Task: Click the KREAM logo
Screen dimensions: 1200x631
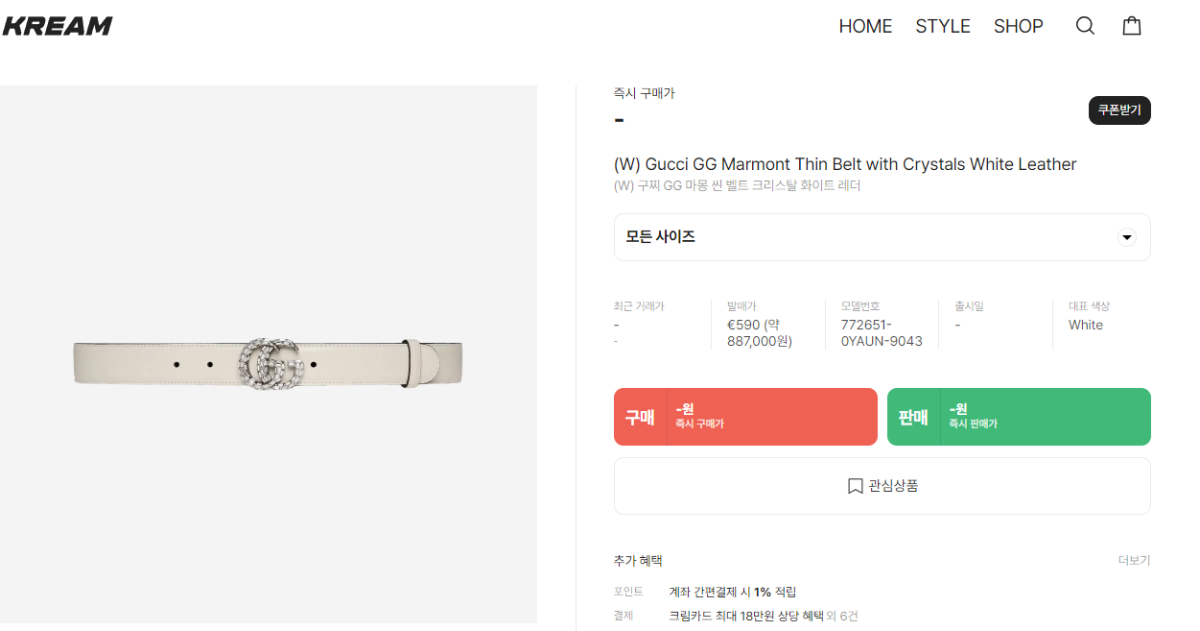Action: coord(57,26)
